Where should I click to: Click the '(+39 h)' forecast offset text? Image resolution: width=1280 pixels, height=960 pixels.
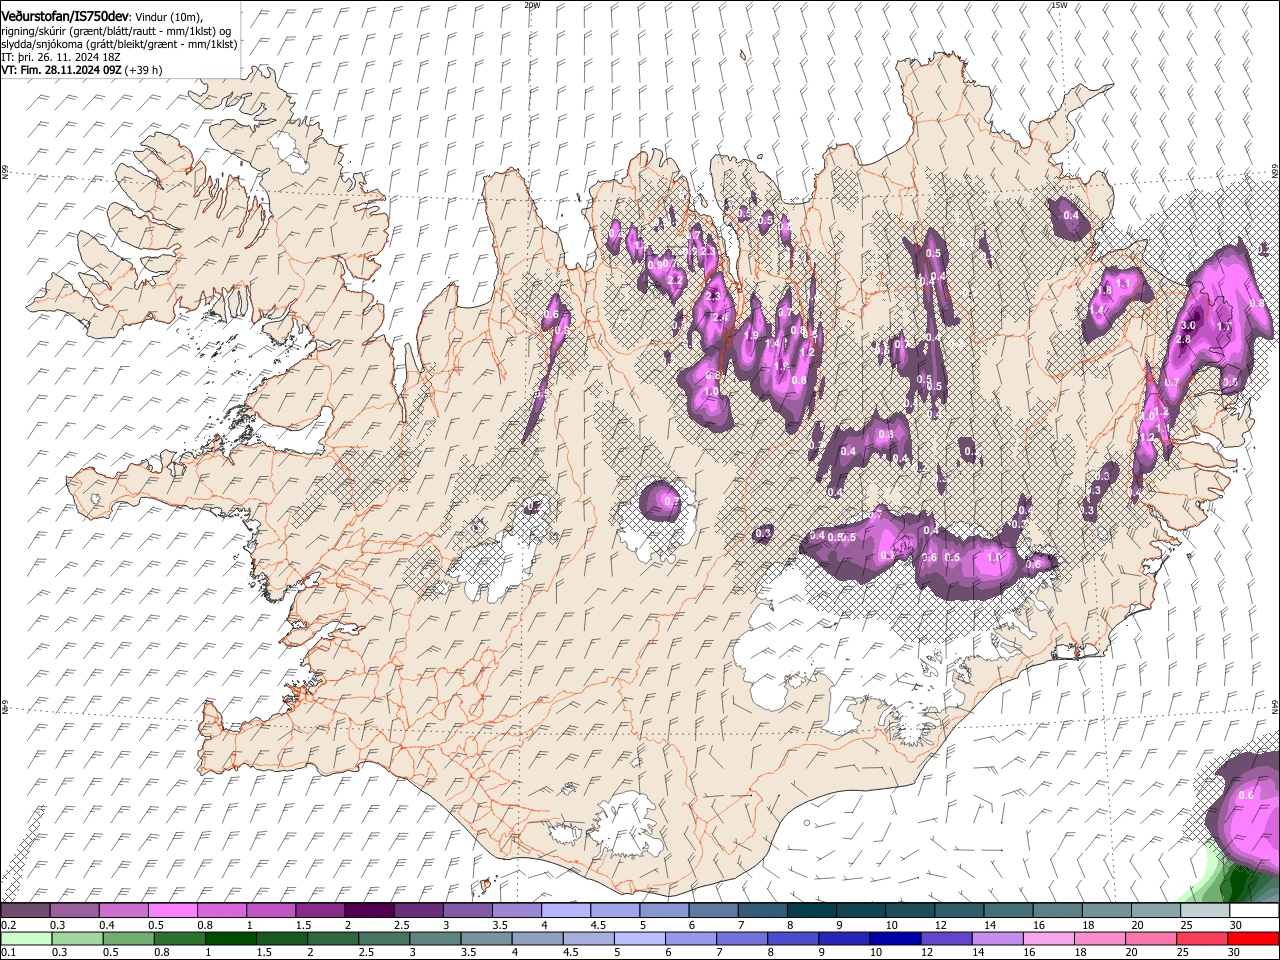coord(144,70)
